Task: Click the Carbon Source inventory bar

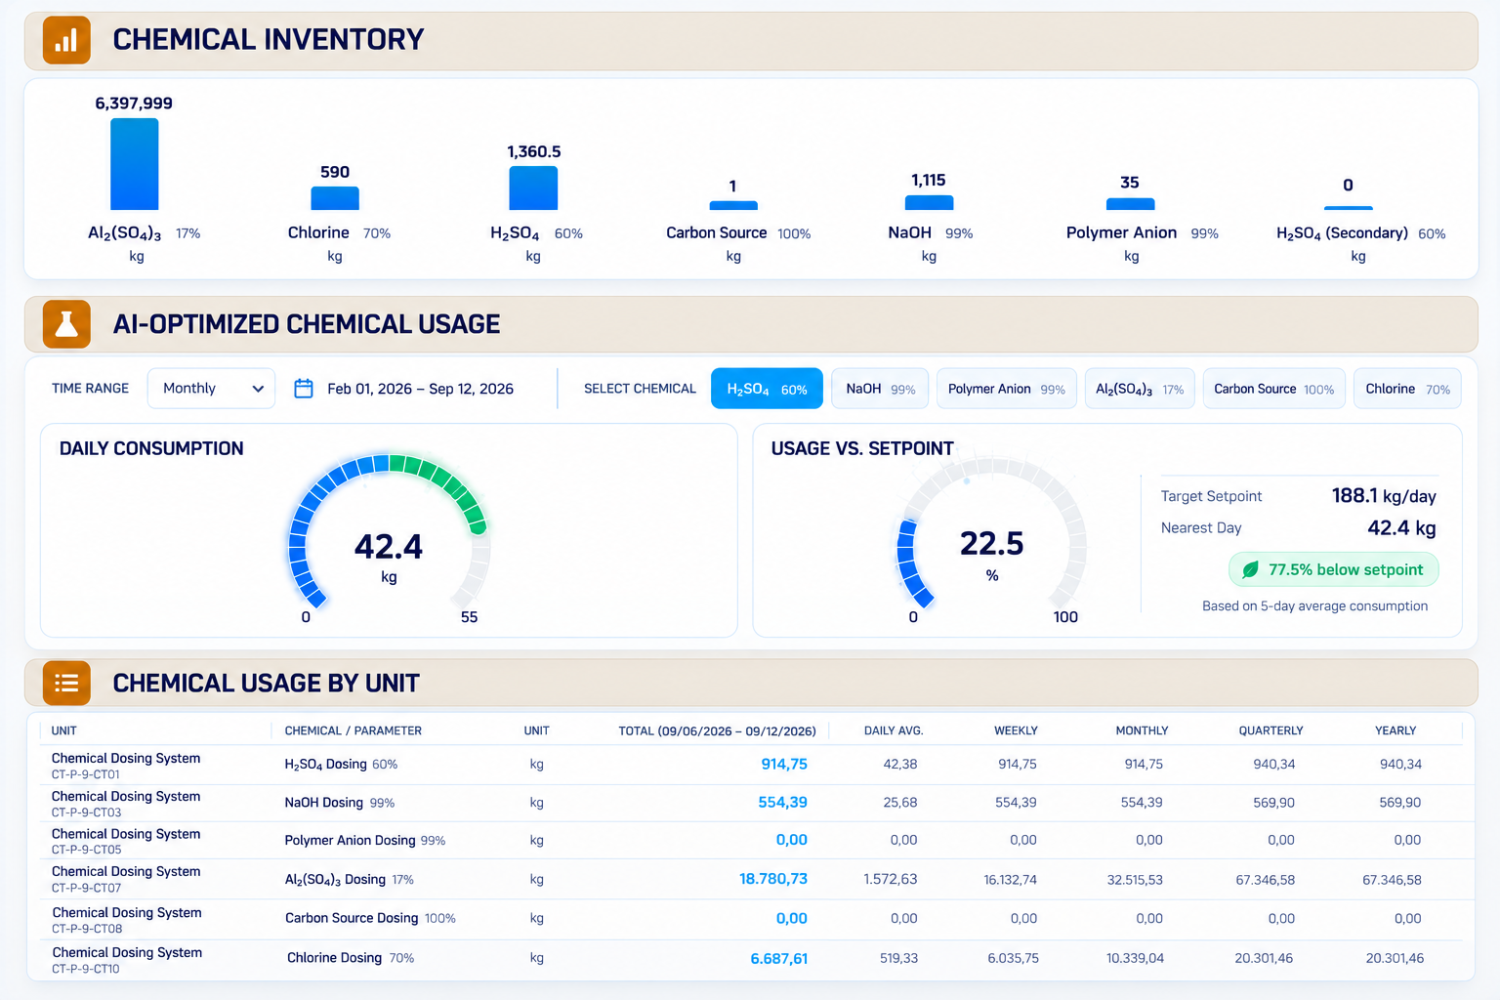Action: pos(733,205)
